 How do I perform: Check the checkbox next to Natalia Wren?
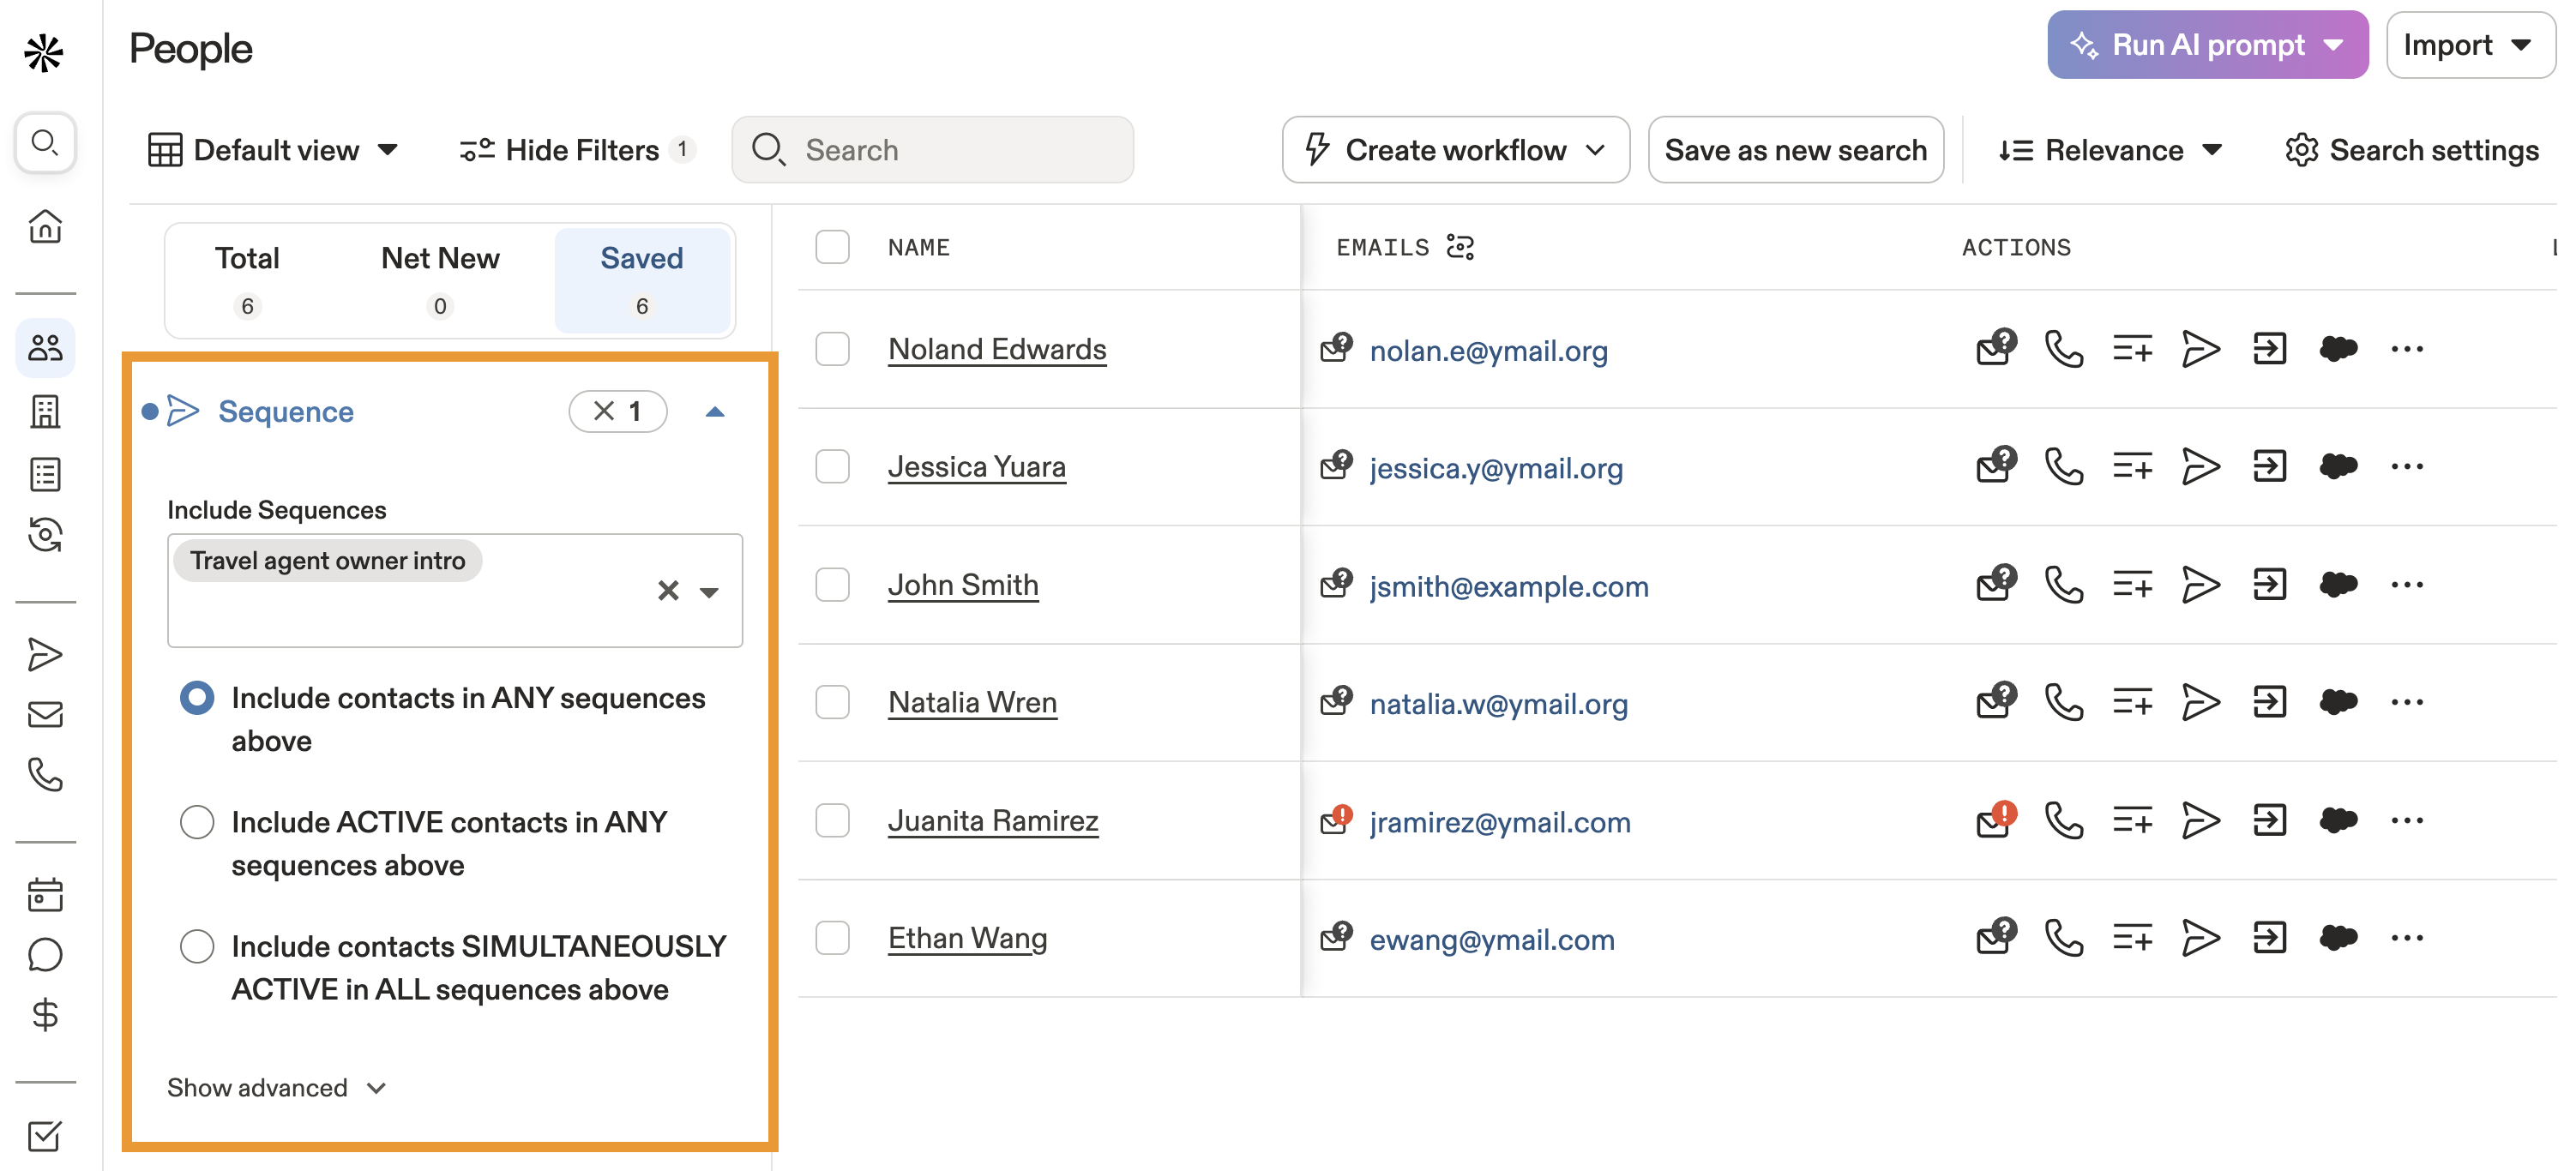832,701
